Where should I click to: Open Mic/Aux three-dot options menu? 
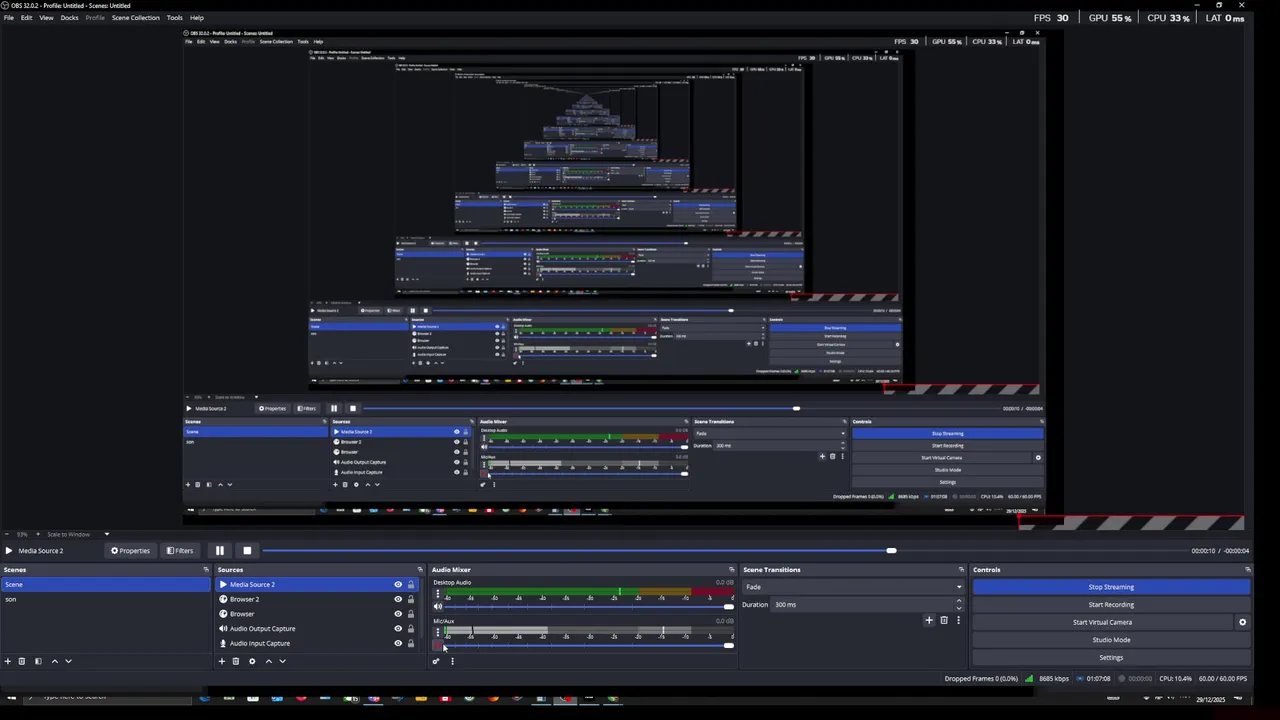point(437,633)
